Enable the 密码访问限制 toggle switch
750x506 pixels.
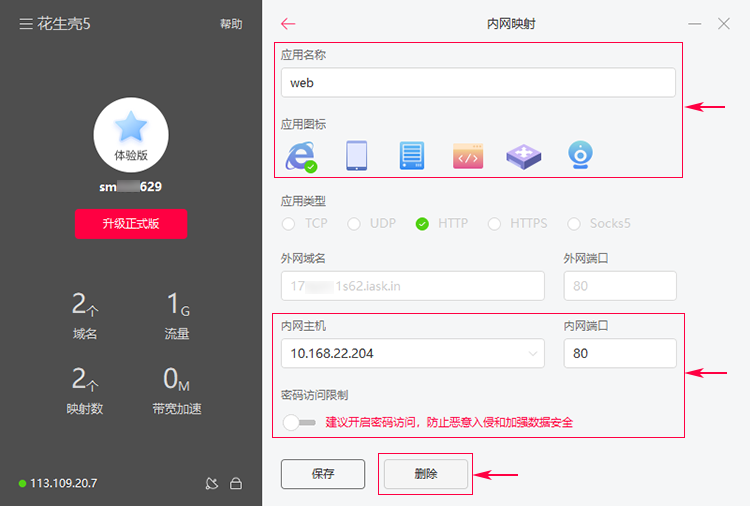(x=299, y=422)
